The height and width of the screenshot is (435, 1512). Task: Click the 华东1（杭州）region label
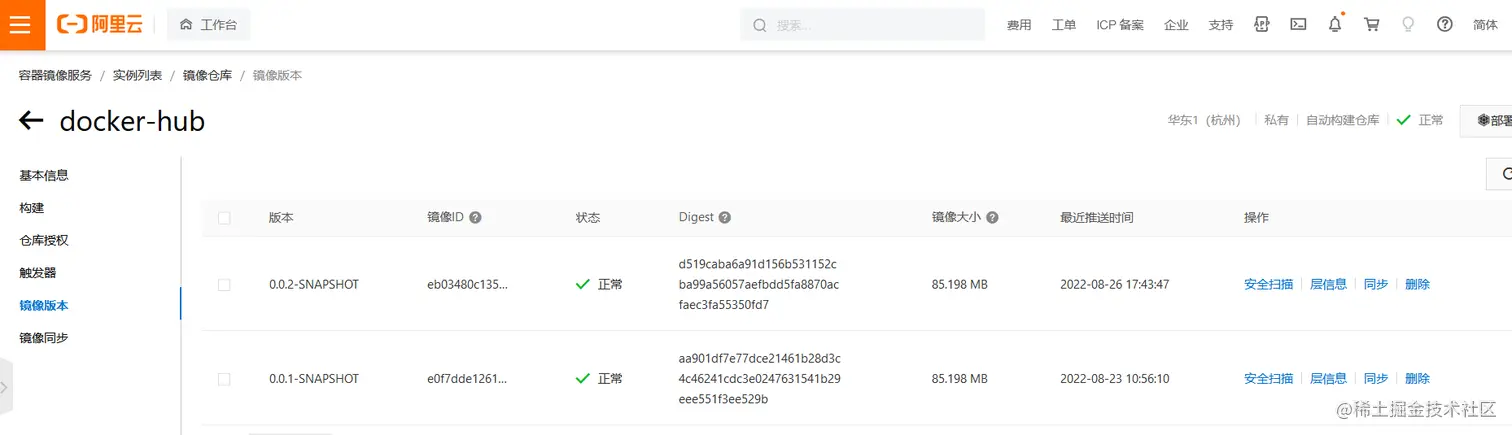1204,120
